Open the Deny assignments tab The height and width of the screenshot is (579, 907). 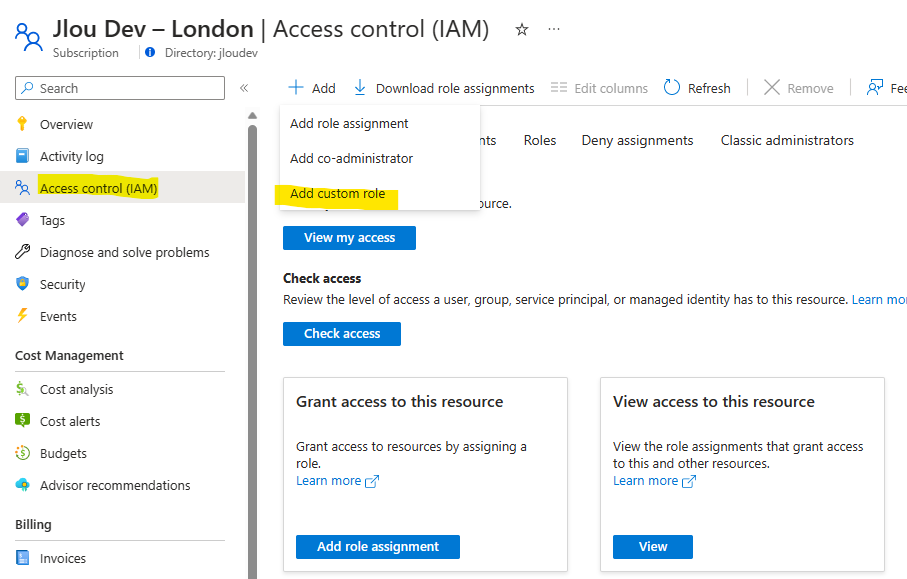coord(637,140)
